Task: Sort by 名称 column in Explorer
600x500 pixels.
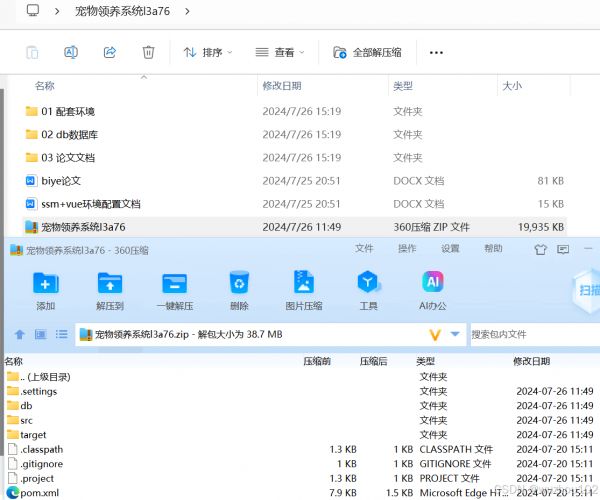Action: click(45, 86)
